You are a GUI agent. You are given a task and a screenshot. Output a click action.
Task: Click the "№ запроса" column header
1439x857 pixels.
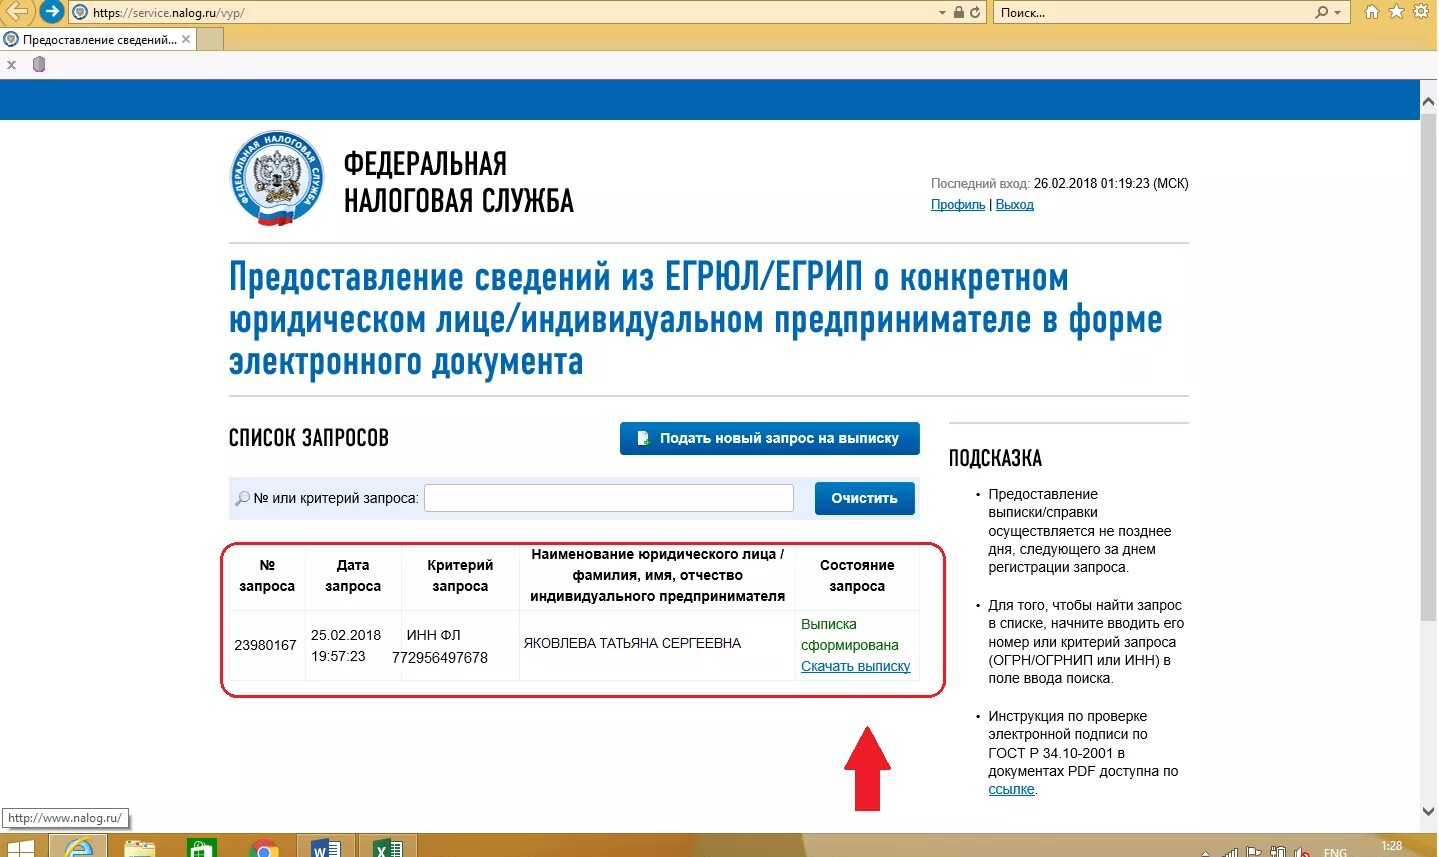(x=267, y=576)
